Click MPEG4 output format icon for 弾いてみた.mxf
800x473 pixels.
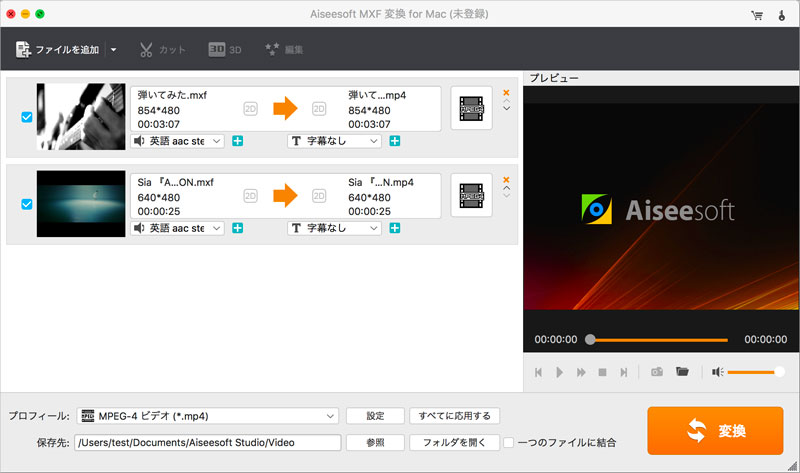tap(471, 108)
